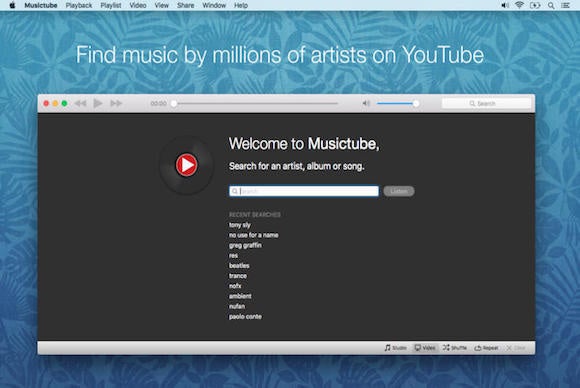Click the red Musictube play logo

click(186, 165)
